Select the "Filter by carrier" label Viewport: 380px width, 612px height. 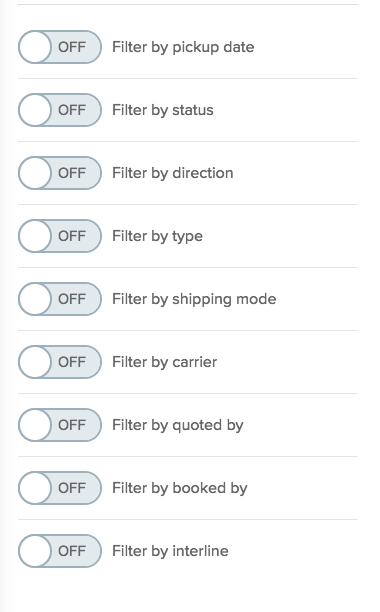pos(164,362)
